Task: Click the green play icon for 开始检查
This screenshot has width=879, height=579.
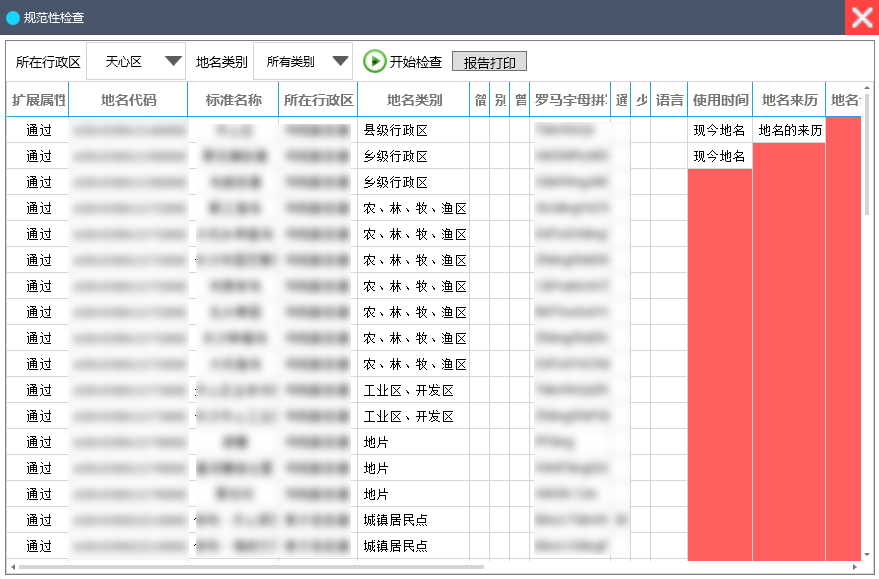Action: [374, 62]
